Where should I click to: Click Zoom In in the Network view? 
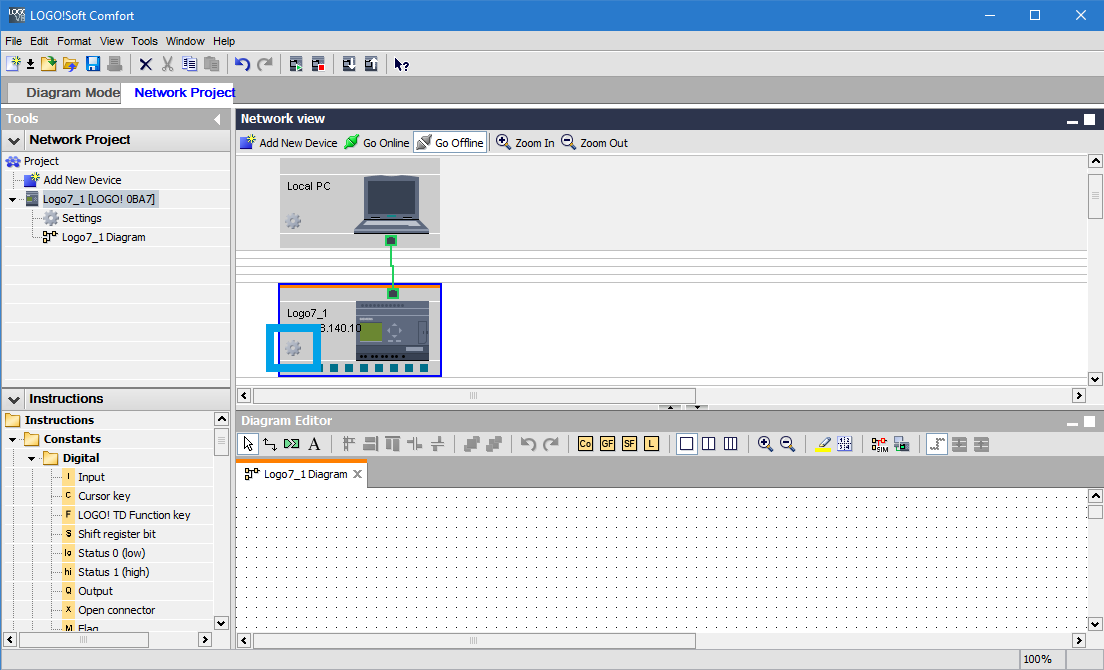(x=525, y=143)
